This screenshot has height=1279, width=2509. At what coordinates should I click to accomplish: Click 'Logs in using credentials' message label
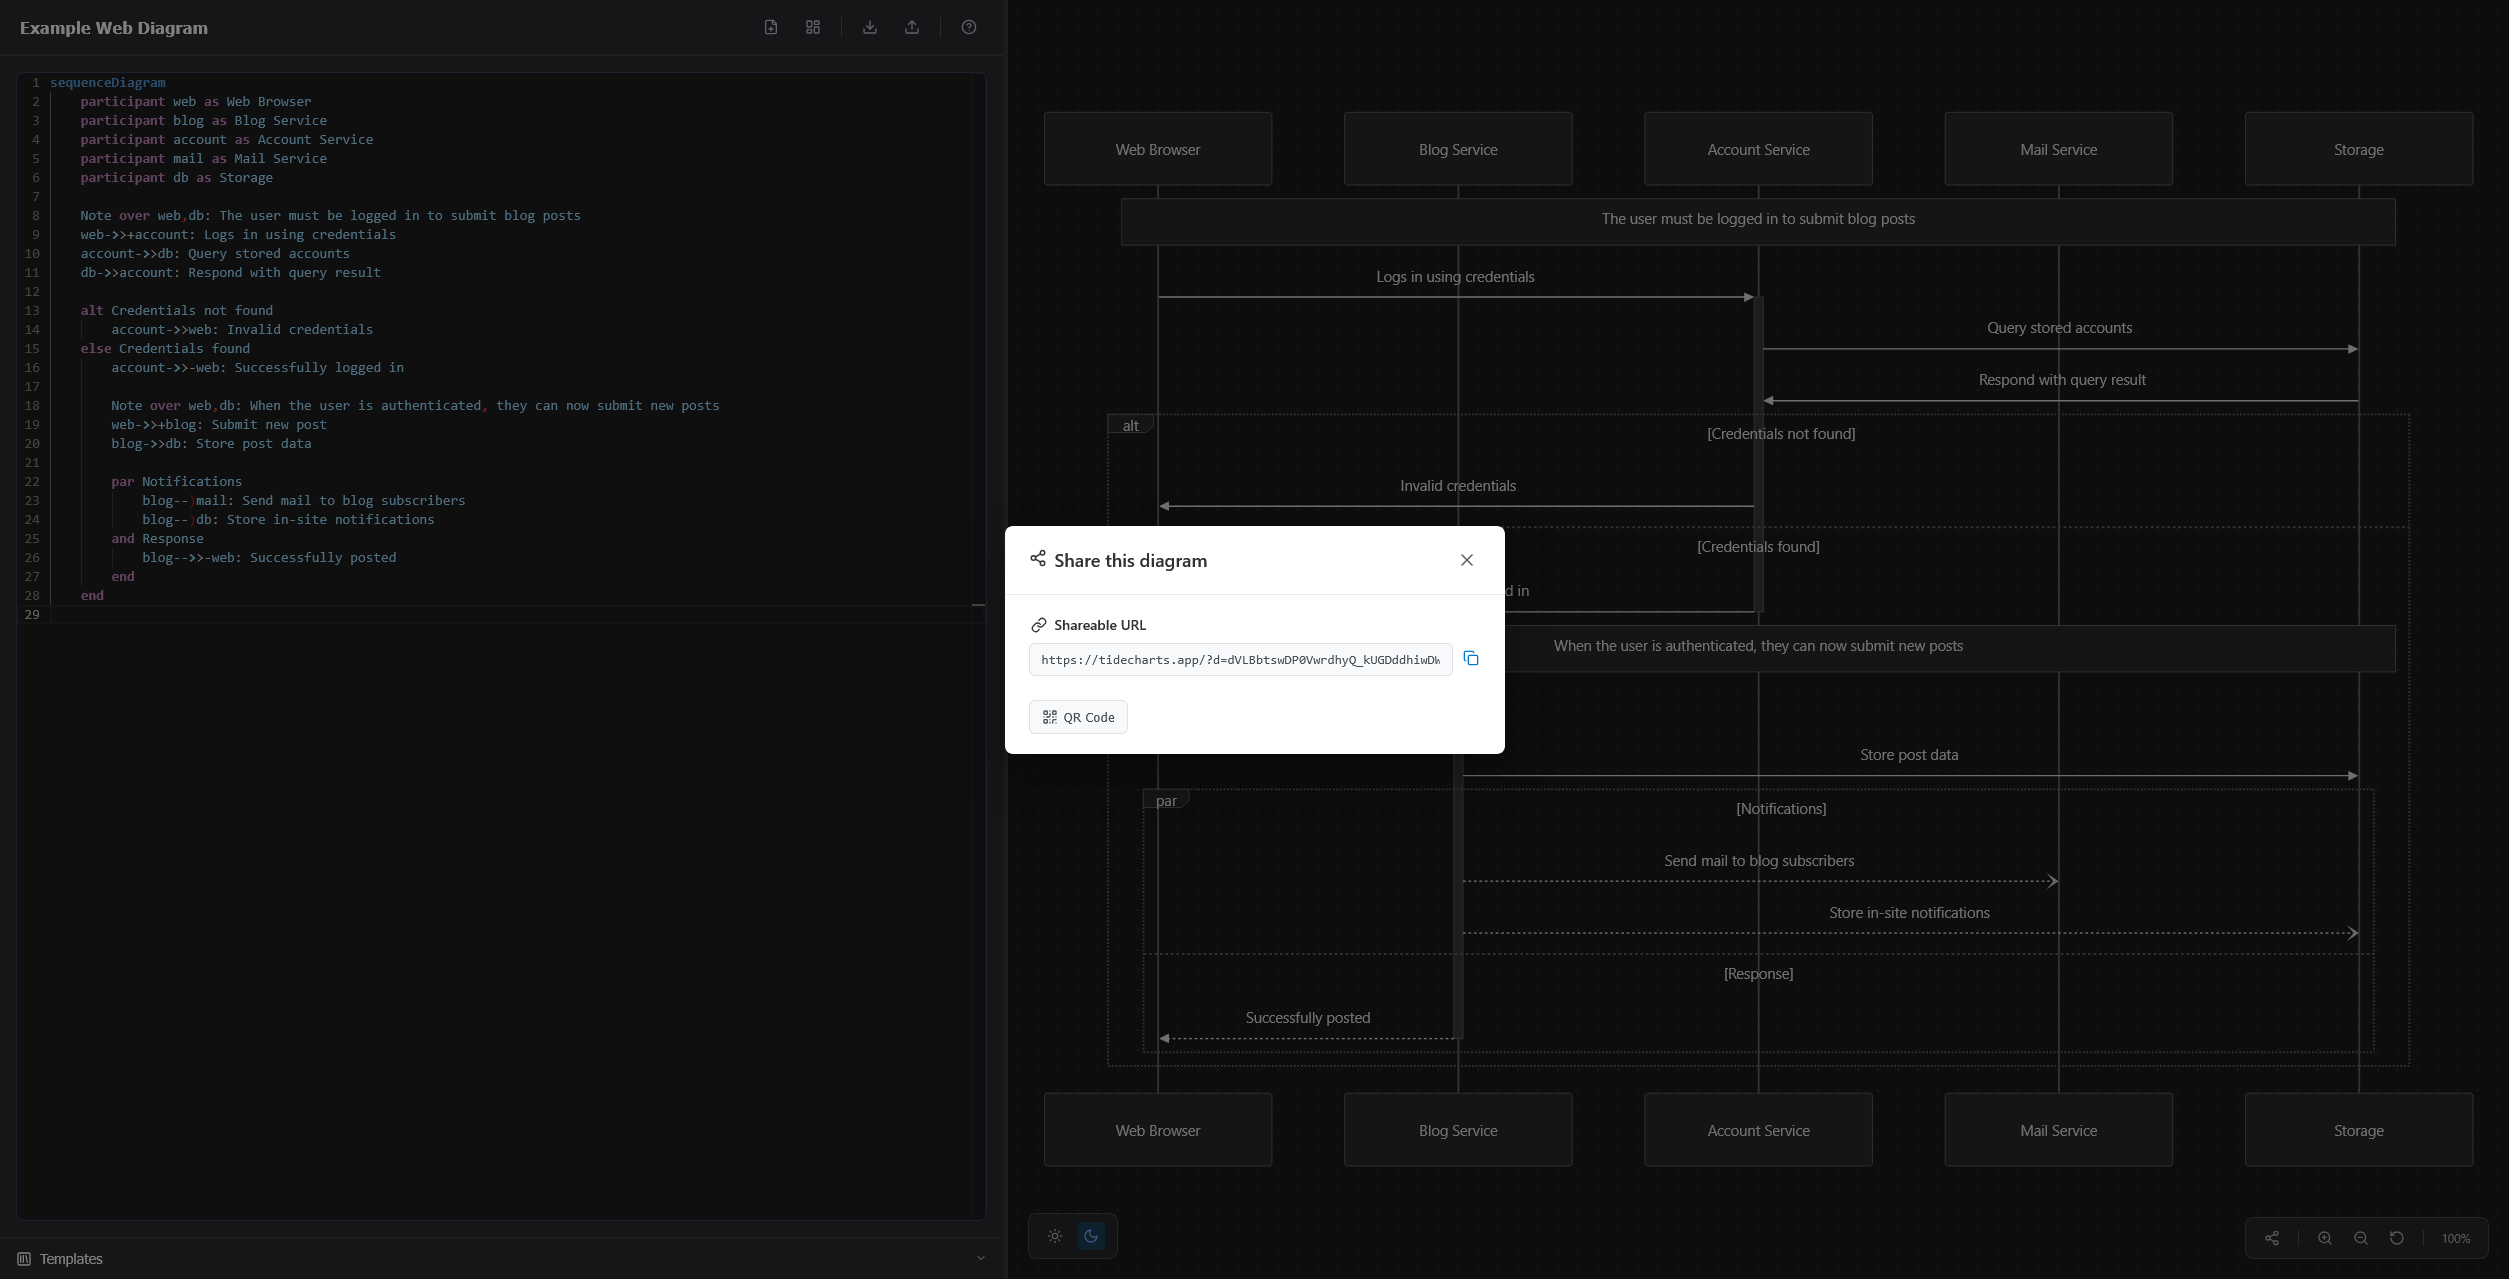coord(1455,277)
